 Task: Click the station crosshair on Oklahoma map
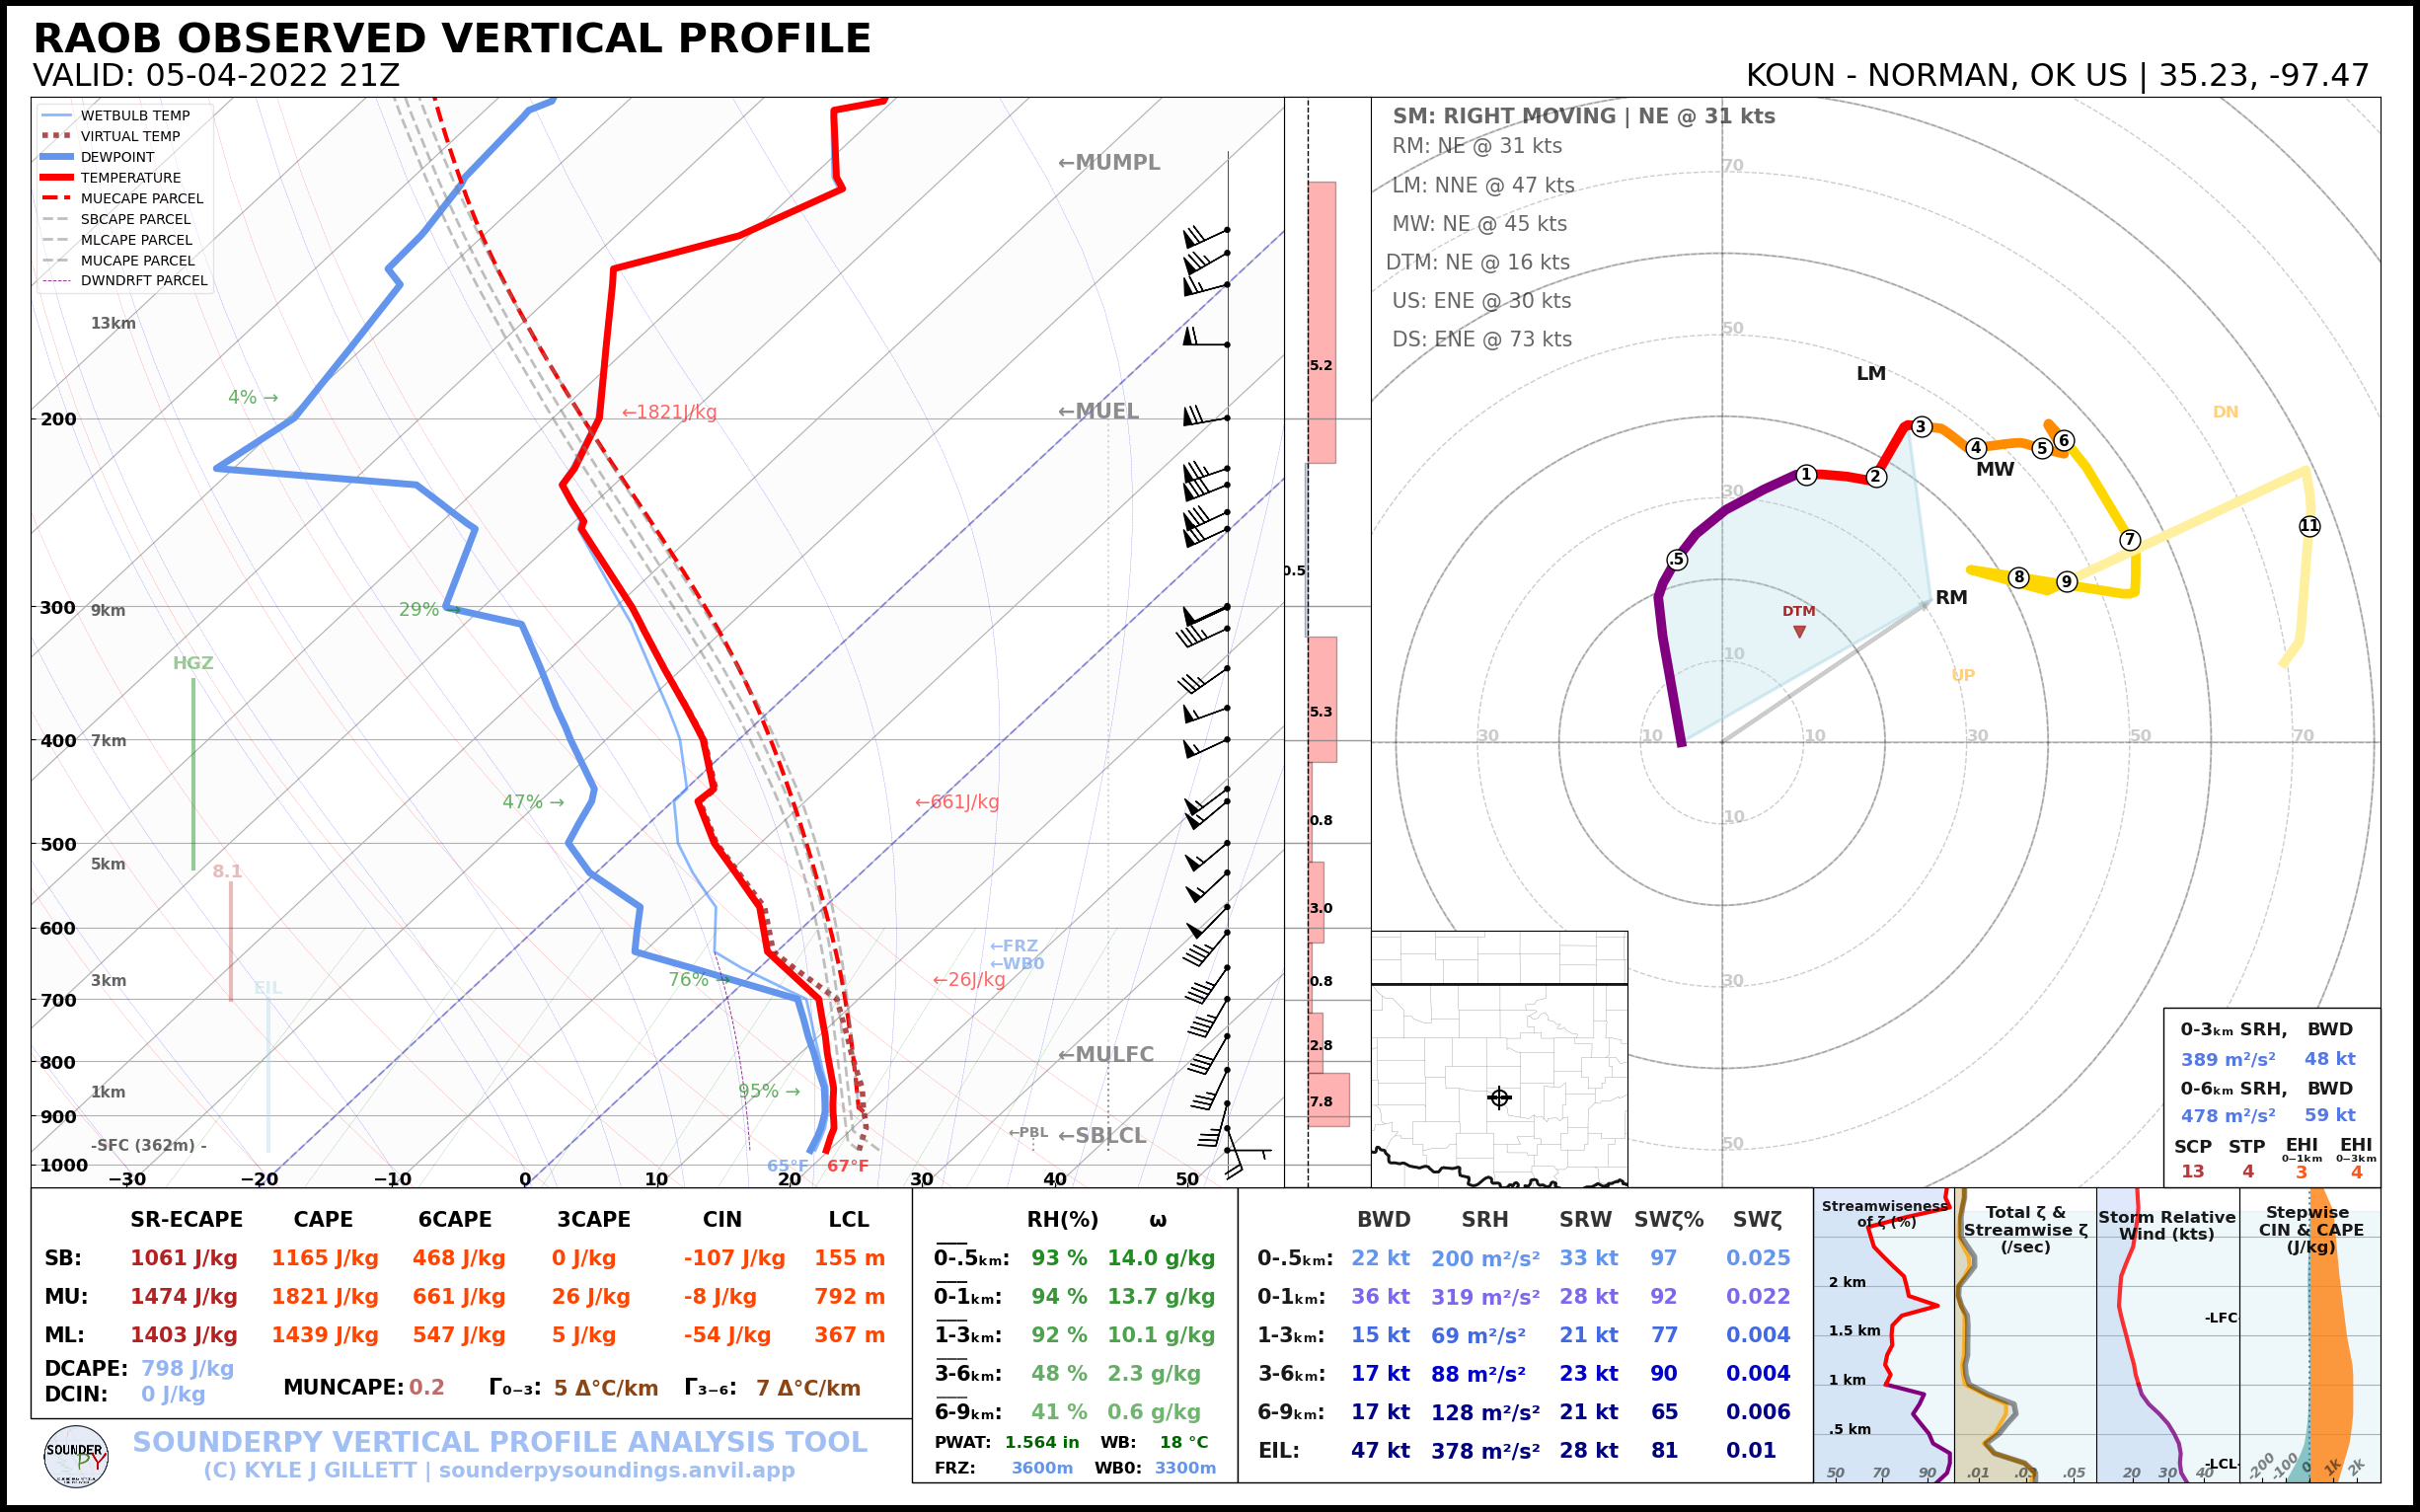click(1499, 1098)
